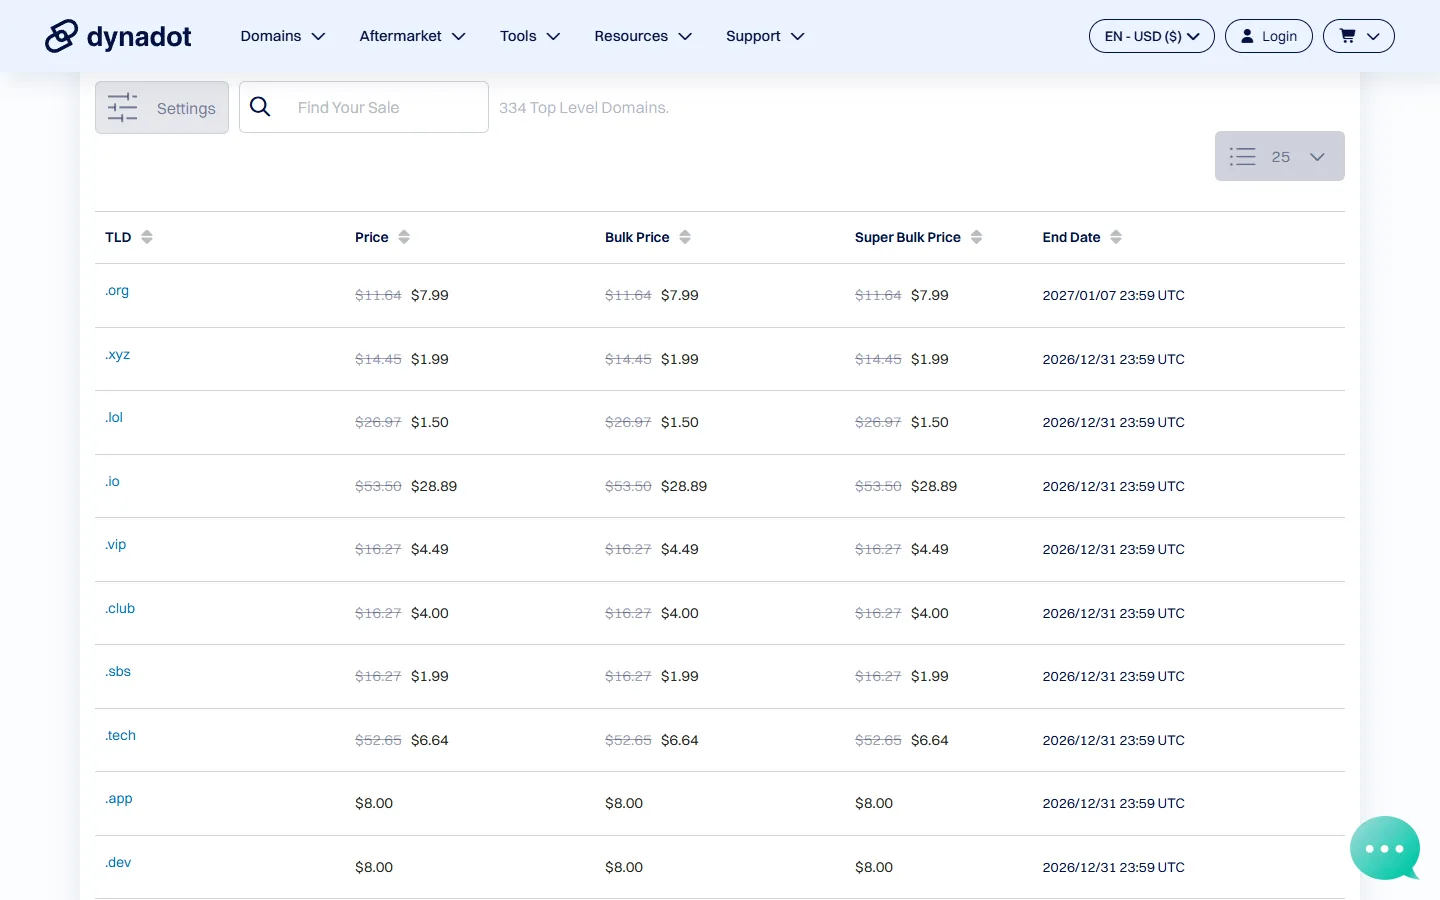Open the .lol TLD link
1440x900 pixels.
[x=114, y=418]
